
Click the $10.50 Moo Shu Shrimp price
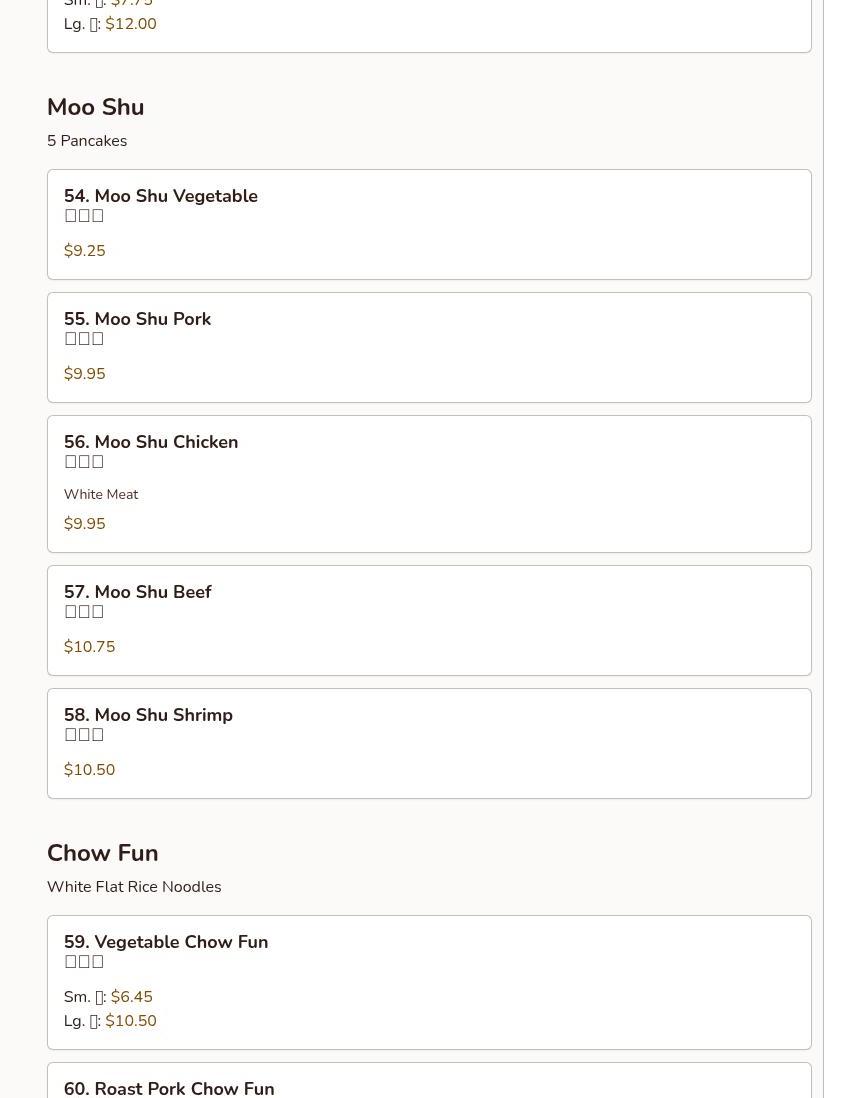90,770
